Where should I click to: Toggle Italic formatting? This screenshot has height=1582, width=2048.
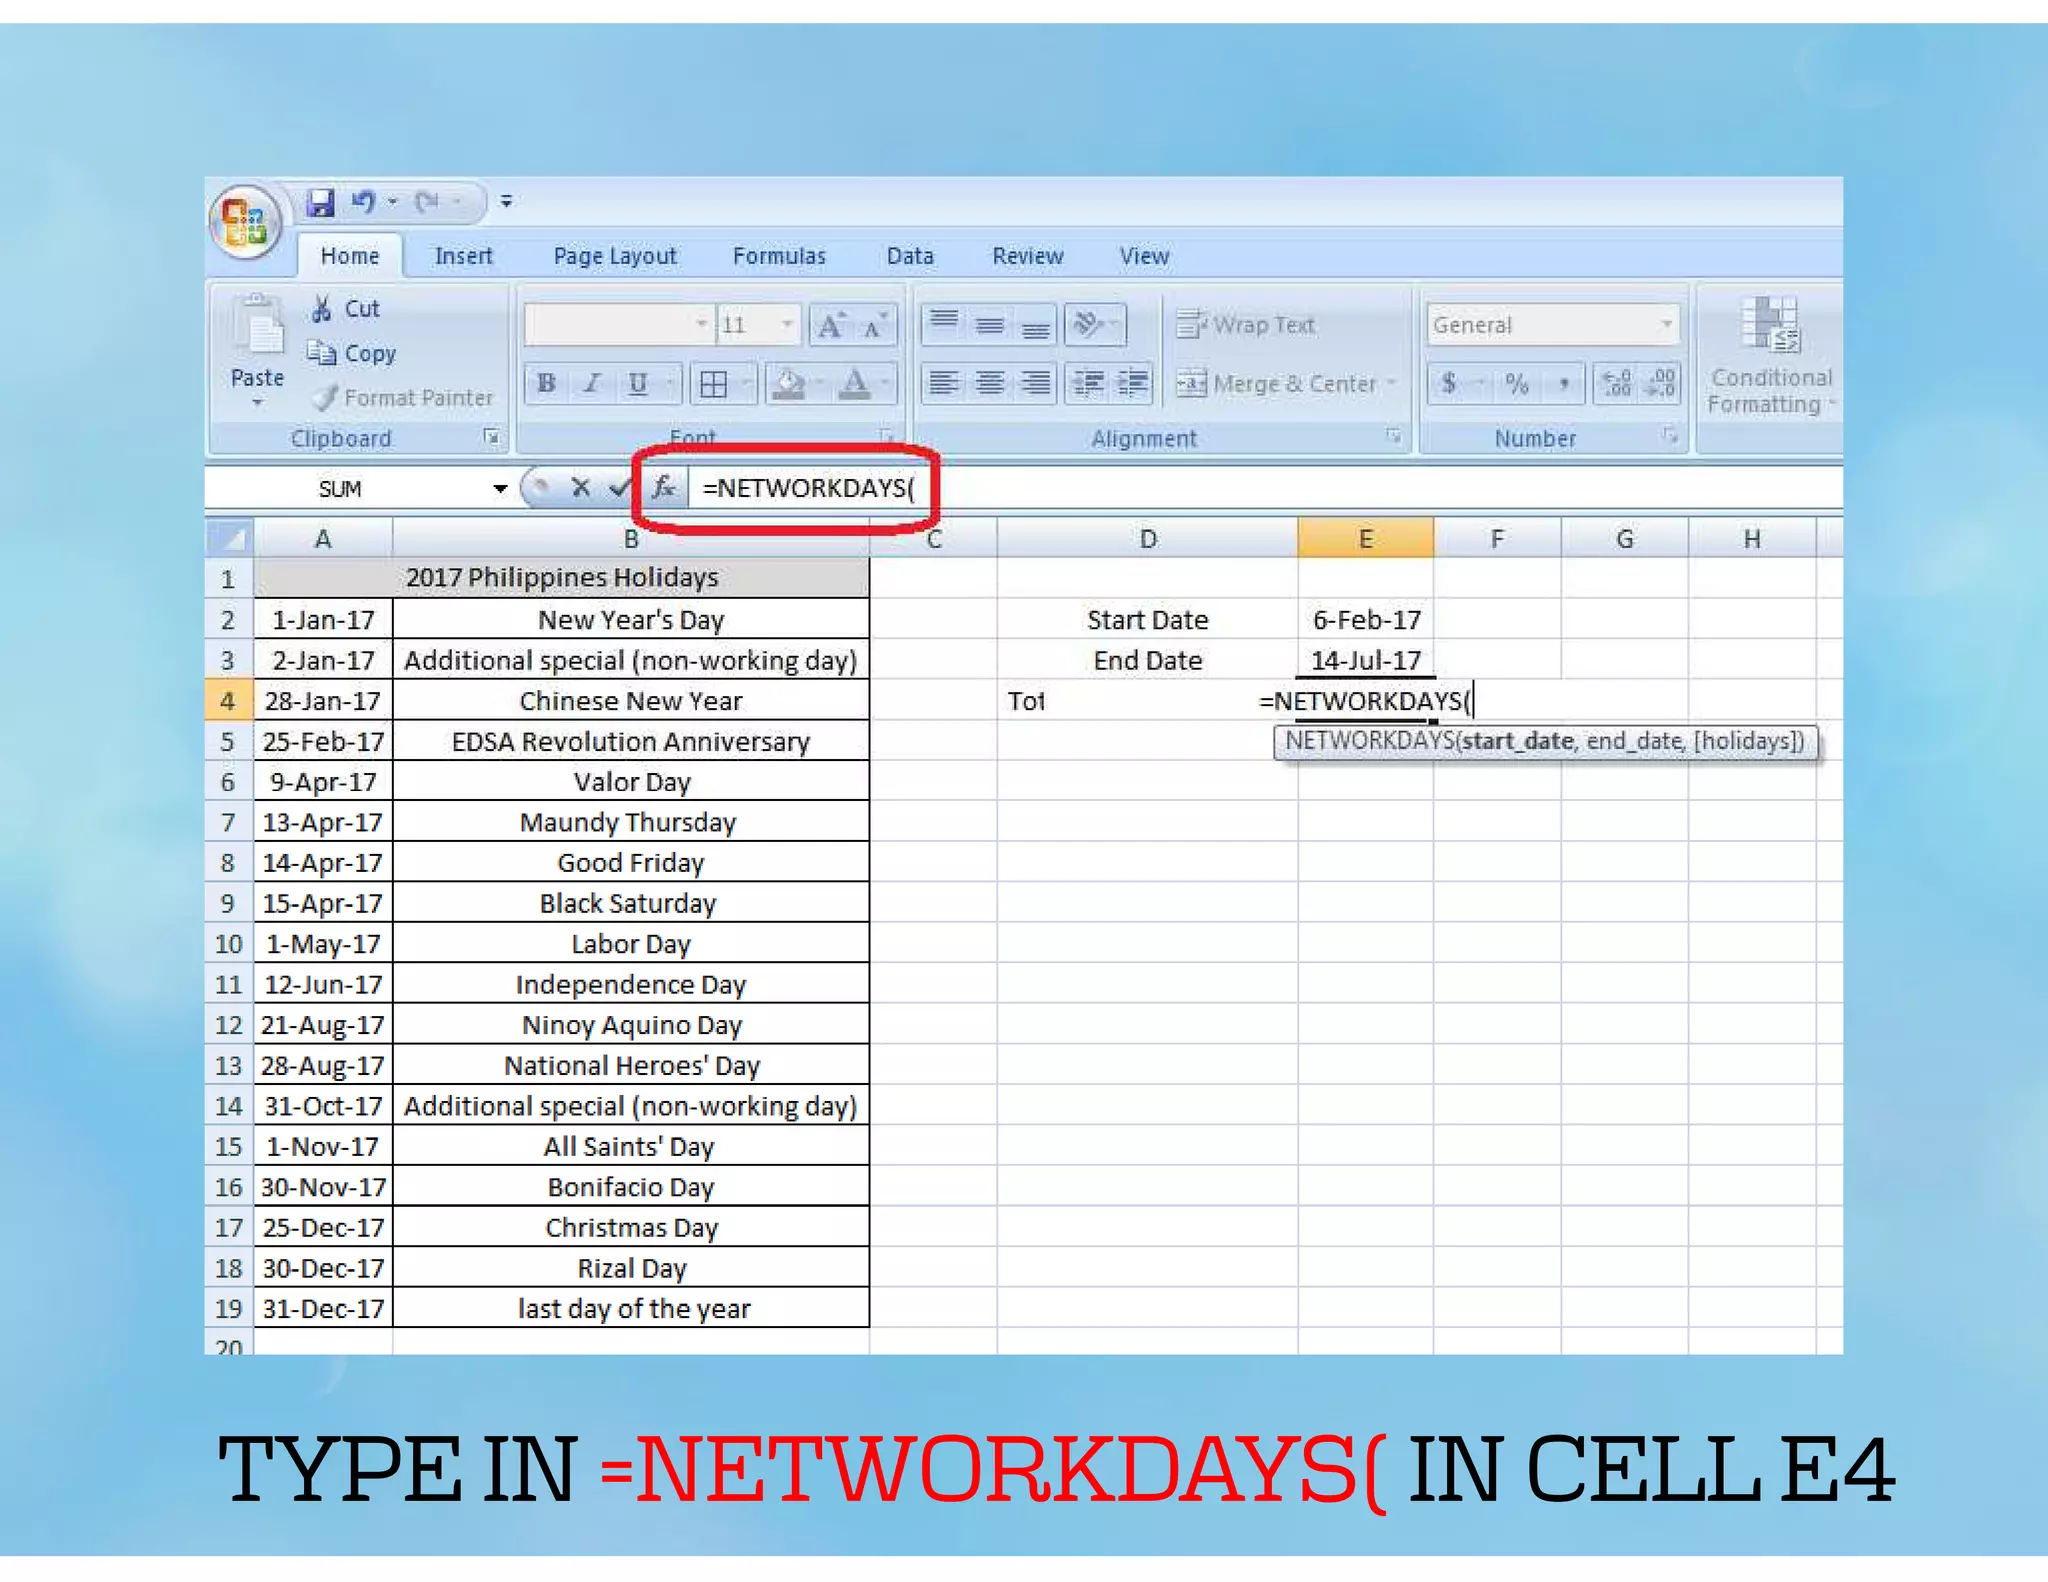click(592, 384)
